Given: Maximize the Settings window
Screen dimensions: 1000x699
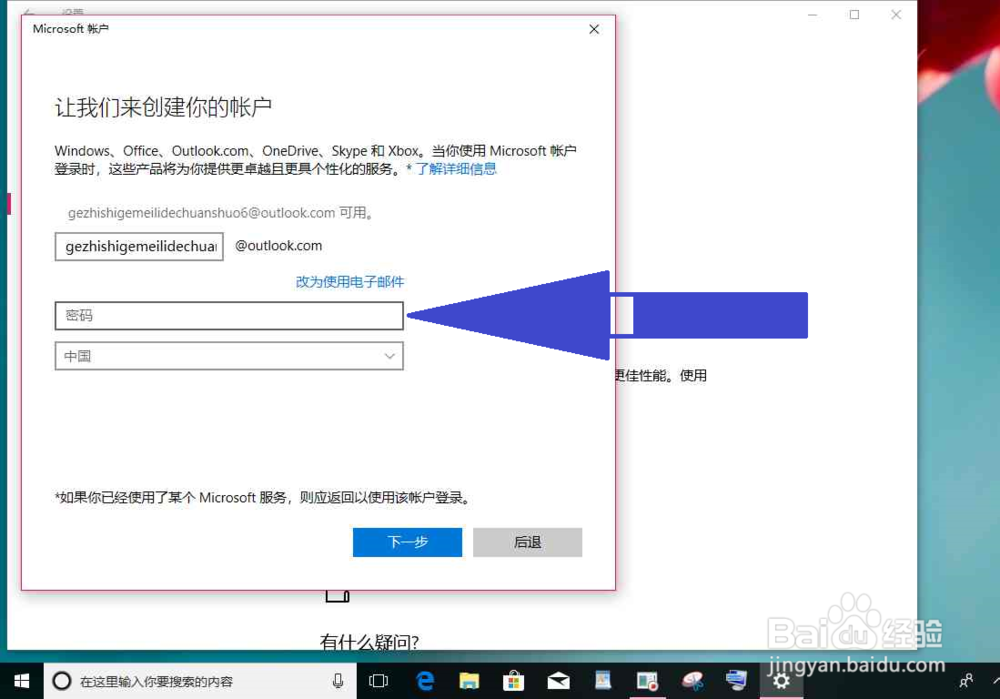Looking at the screenshot, I should coord(855,15).
